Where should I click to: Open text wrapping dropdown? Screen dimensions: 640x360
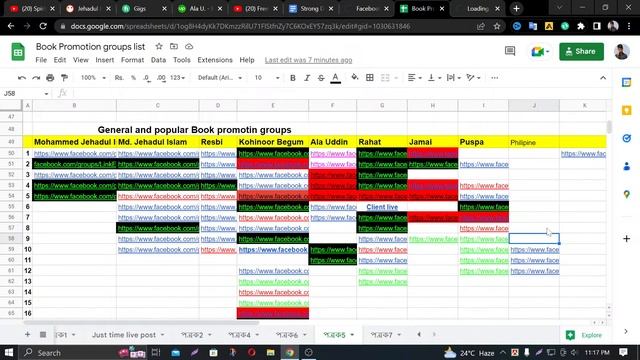tap(453, 78)
